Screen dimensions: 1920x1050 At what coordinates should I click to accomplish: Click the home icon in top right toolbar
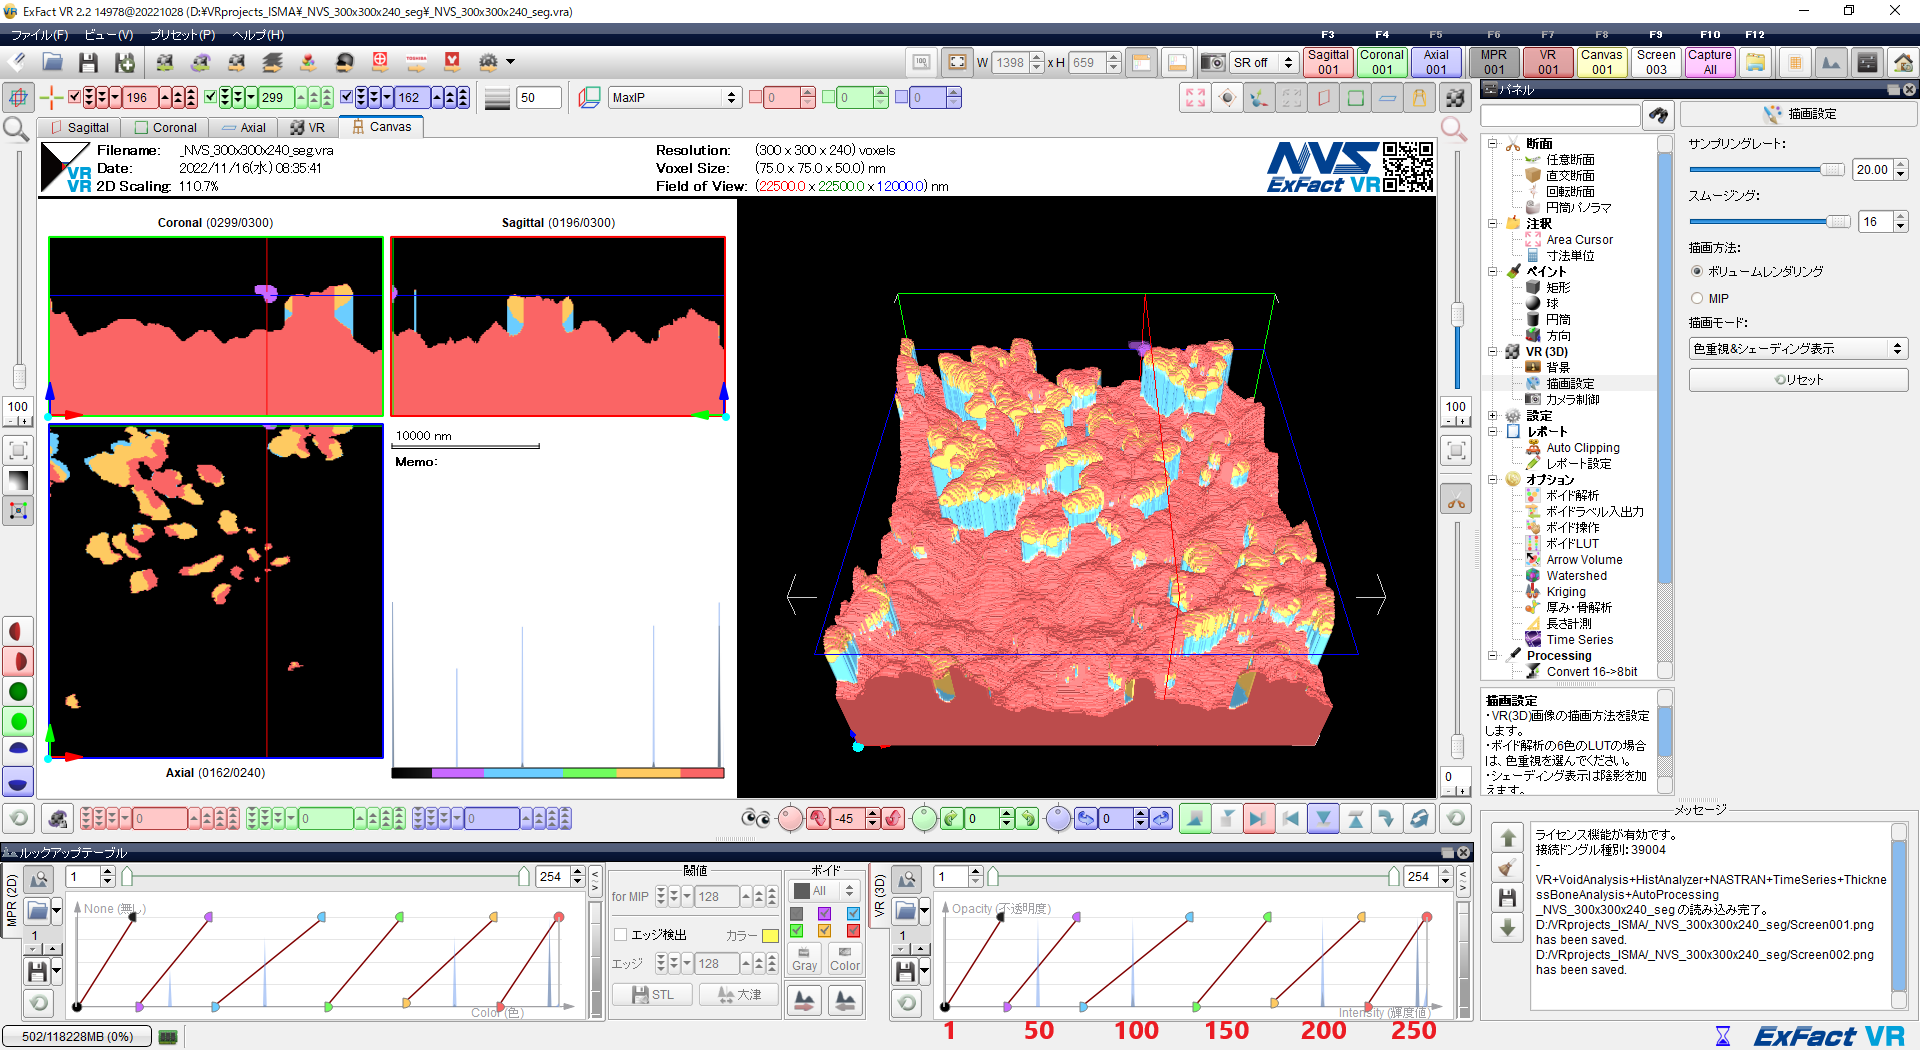pos(1903,62)
